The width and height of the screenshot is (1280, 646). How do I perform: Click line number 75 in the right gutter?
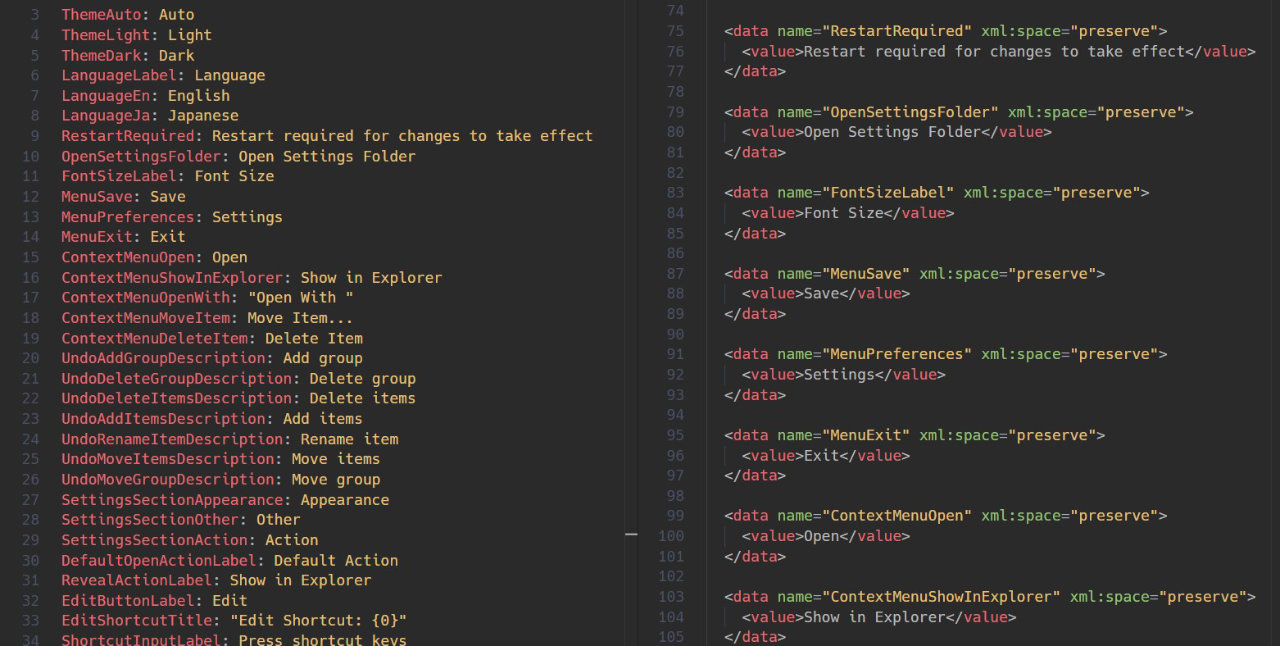675,31
